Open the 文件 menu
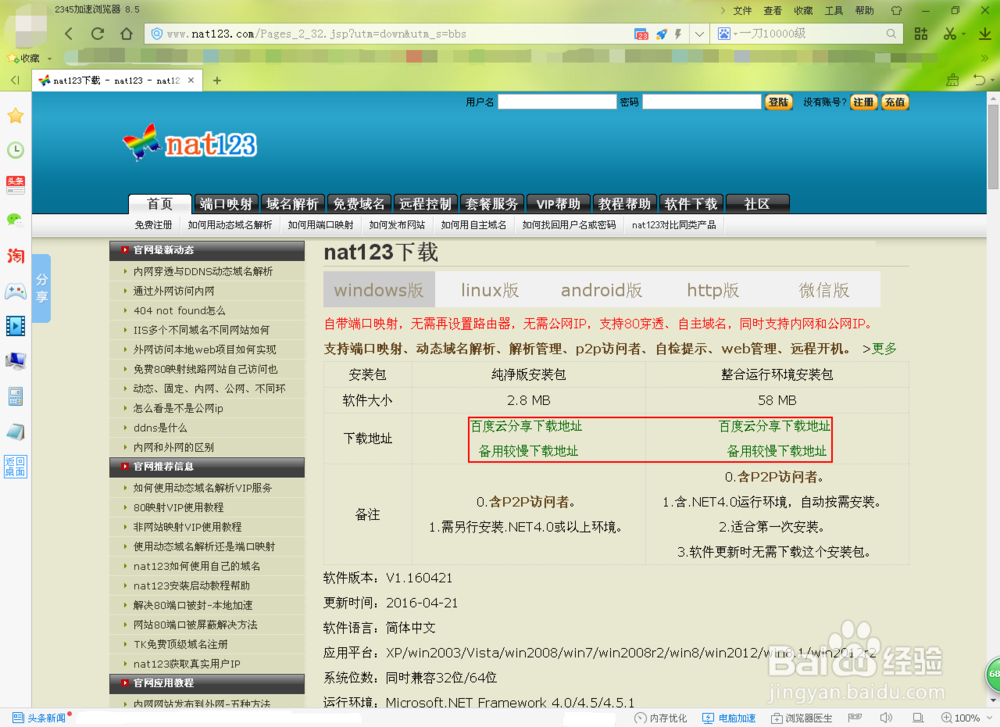The image size is (1000, 727). click(x=742, y=10)
